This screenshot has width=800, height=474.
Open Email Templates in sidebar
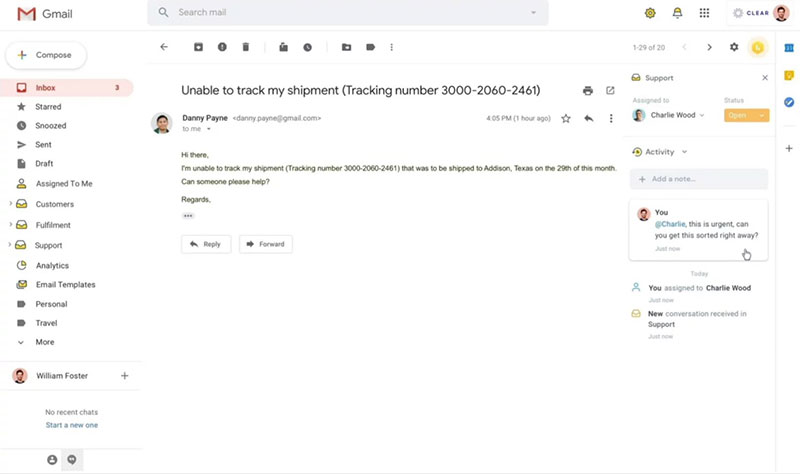[x=66, y=285]
